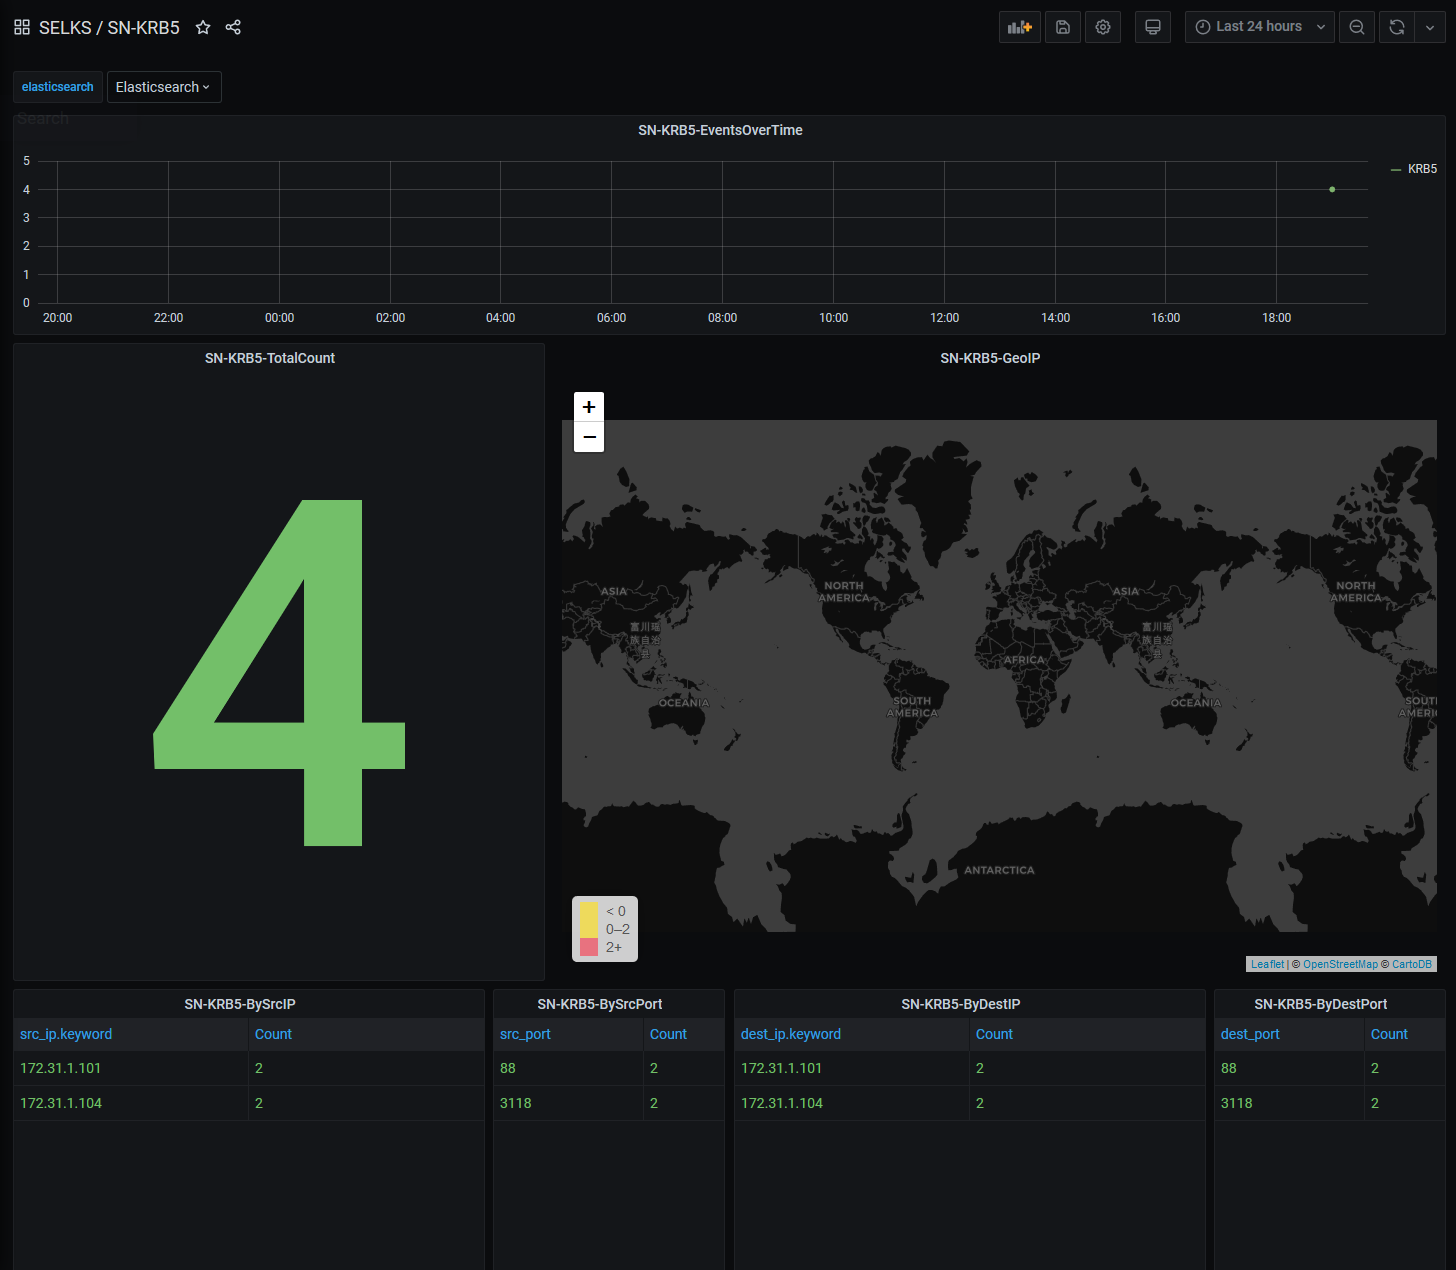1456x1270 pixels.
Task: Open SN-KRB5-TotalCount panel title menu
Action: tap(269, 358)
